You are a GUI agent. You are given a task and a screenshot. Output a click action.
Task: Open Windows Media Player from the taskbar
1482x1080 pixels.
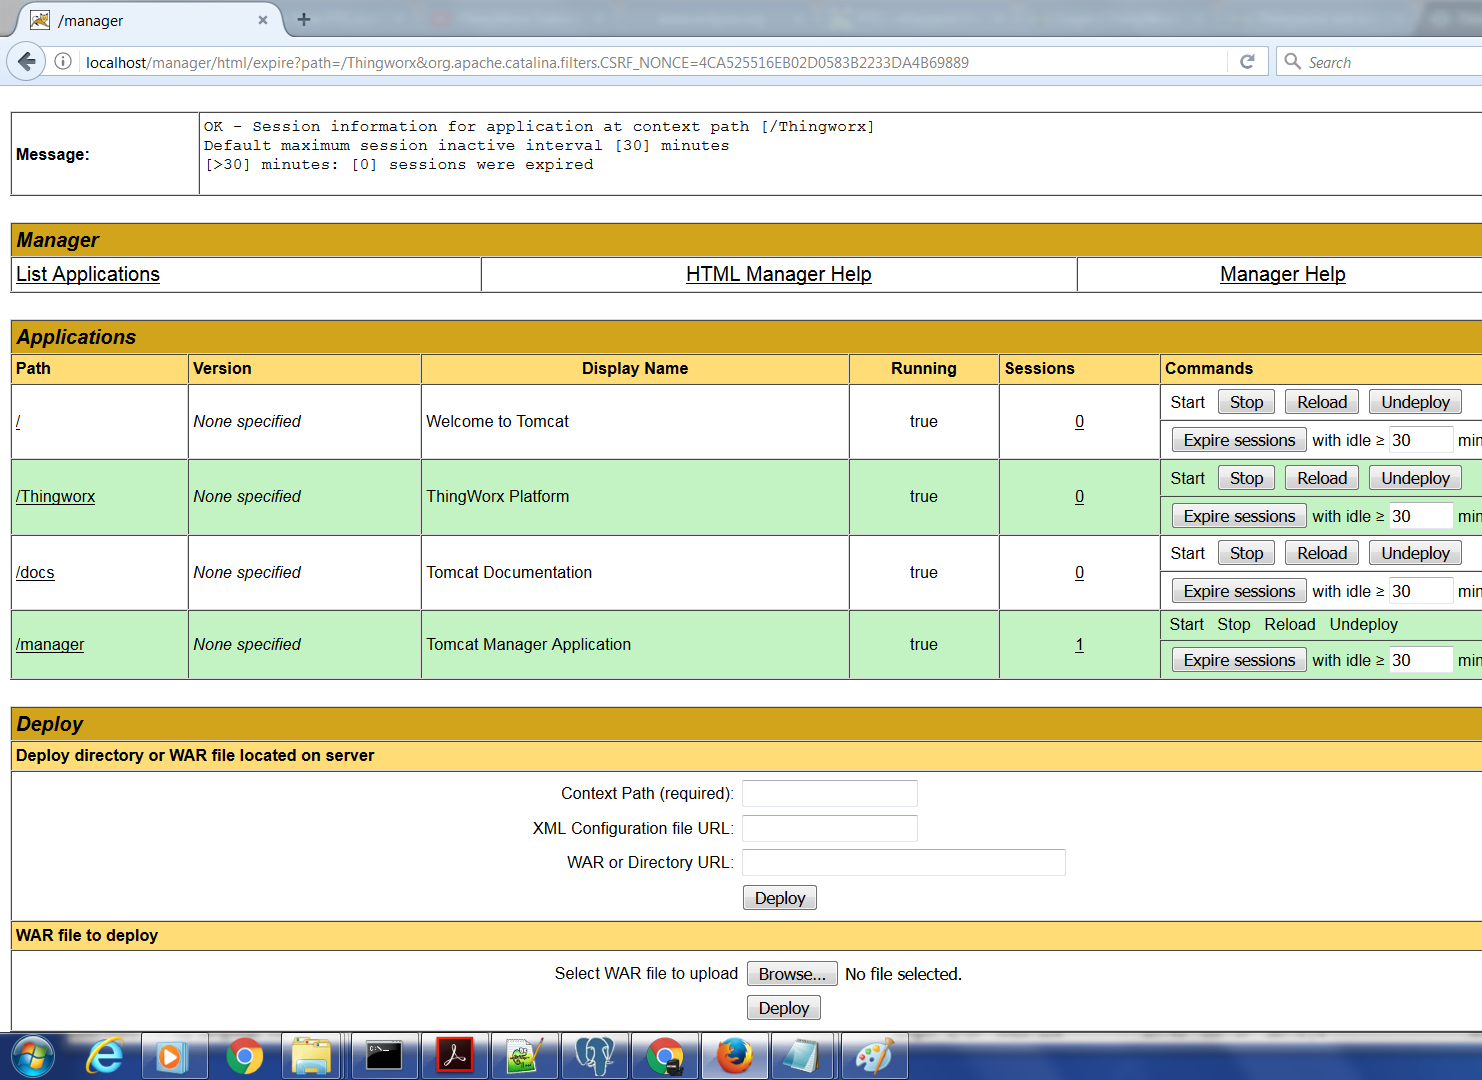[174, 1057]
